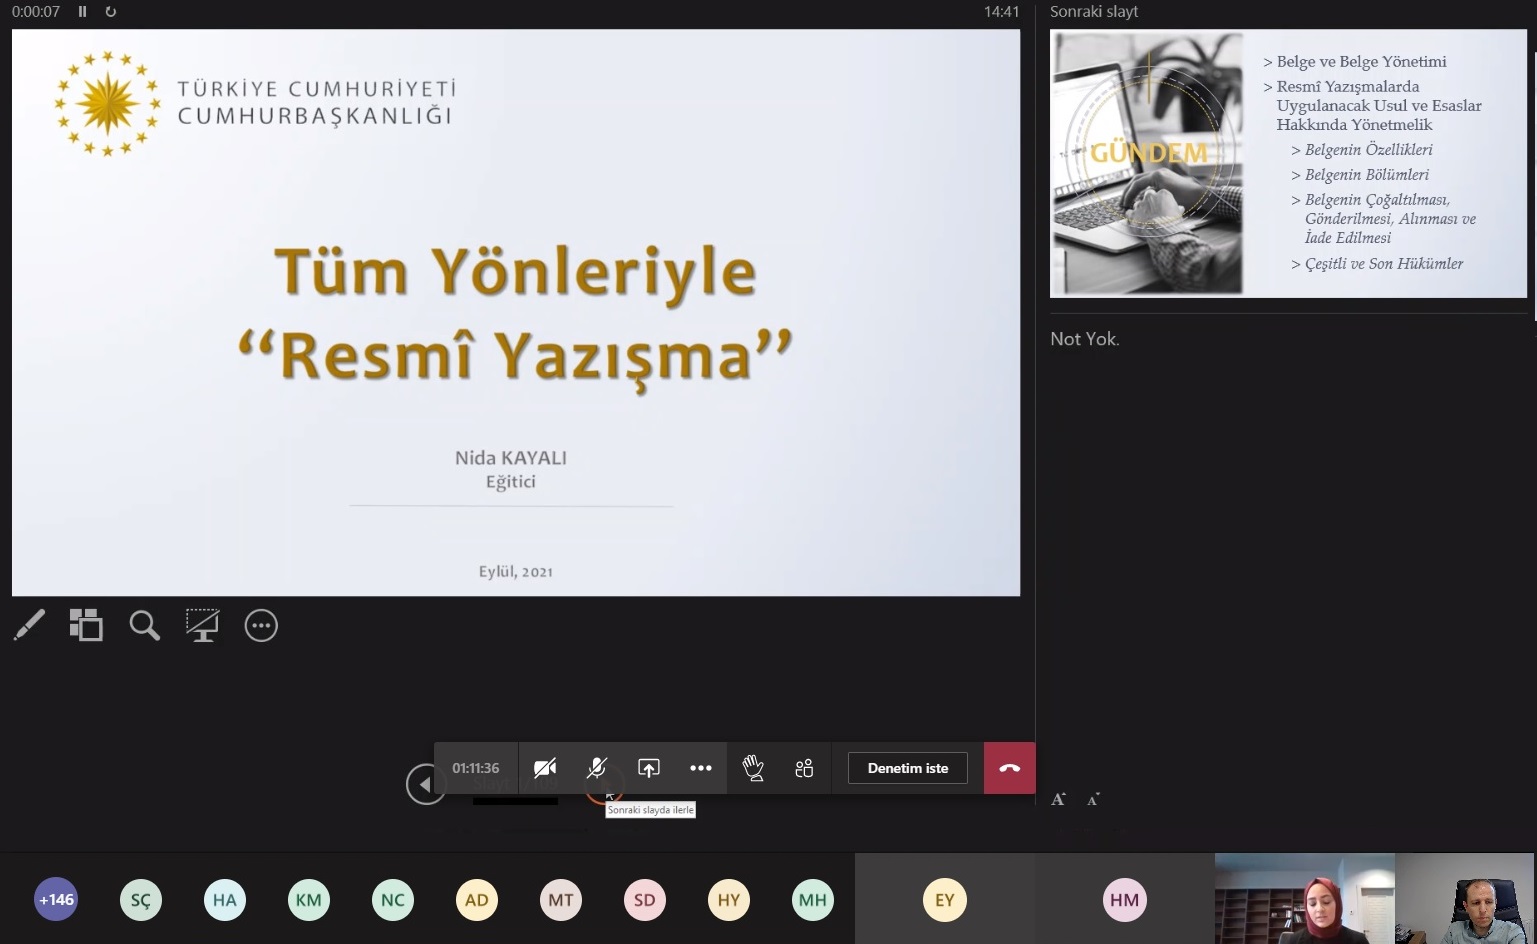
Task: Black out the slide show screen
Action: (x=202, y=626)
